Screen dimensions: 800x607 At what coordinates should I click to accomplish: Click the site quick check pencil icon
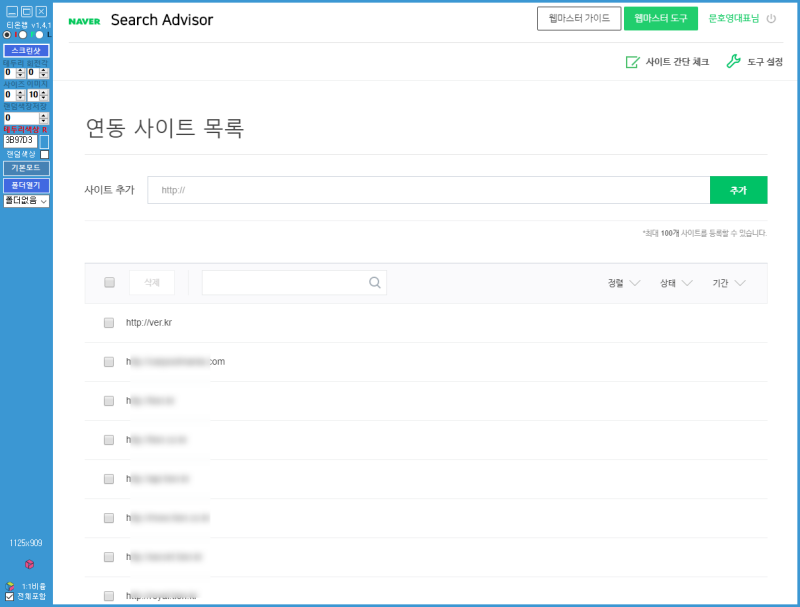click(x=632, y=62)
